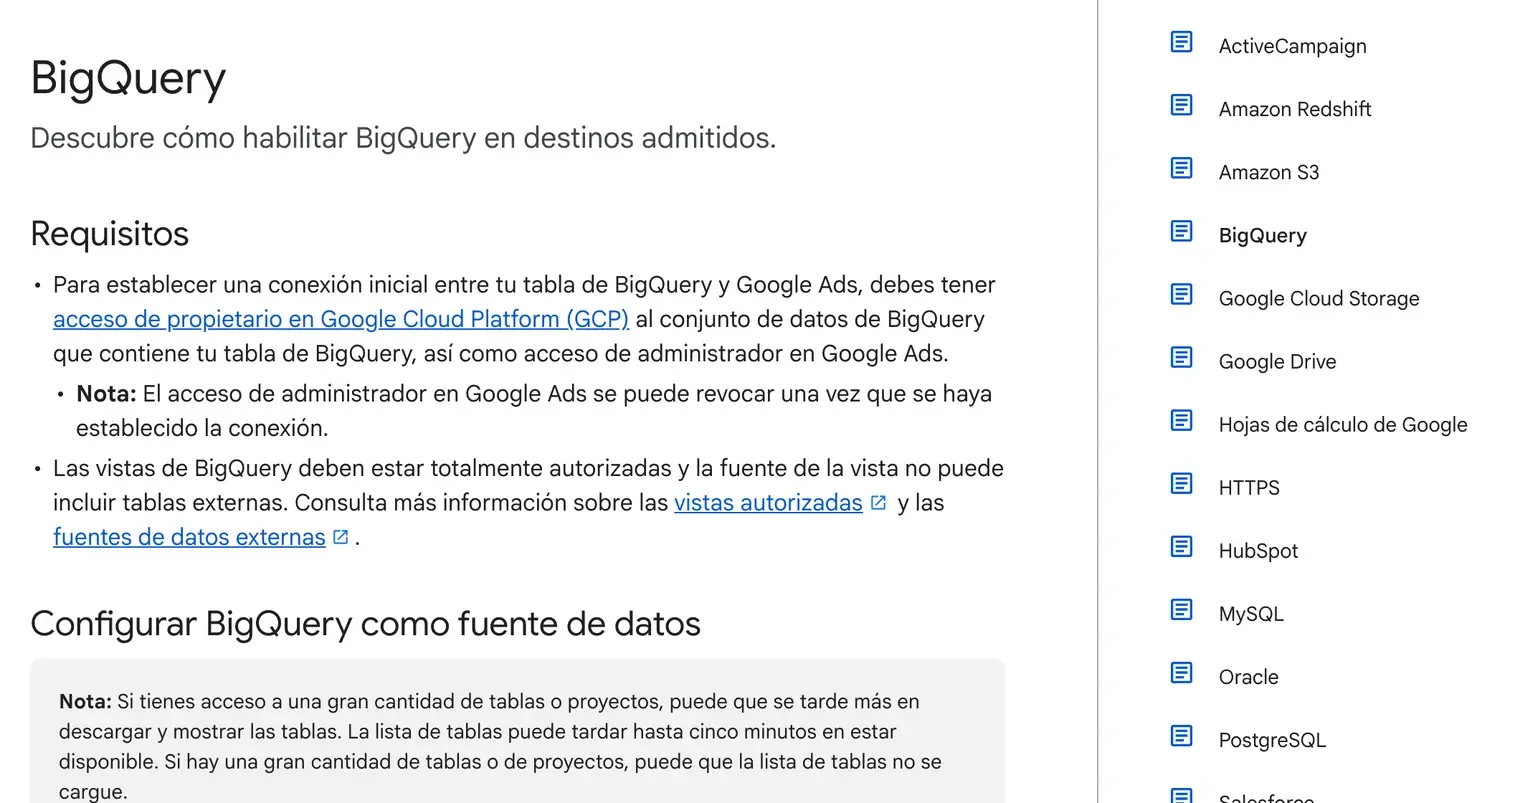Click the document icon beside HubSpot
This screenshot has width=1520, height=803.
click(1181, 546)
